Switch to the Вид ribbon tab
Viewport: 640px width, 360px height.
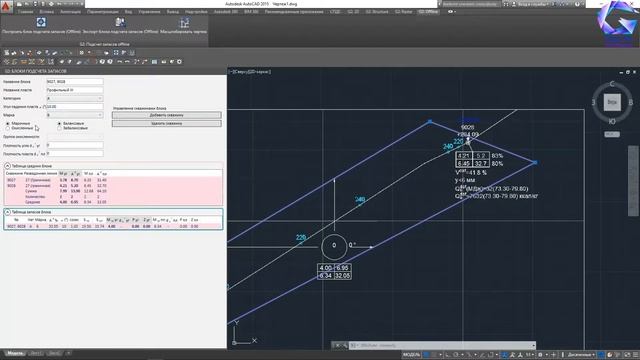click(x=128, y=12)
